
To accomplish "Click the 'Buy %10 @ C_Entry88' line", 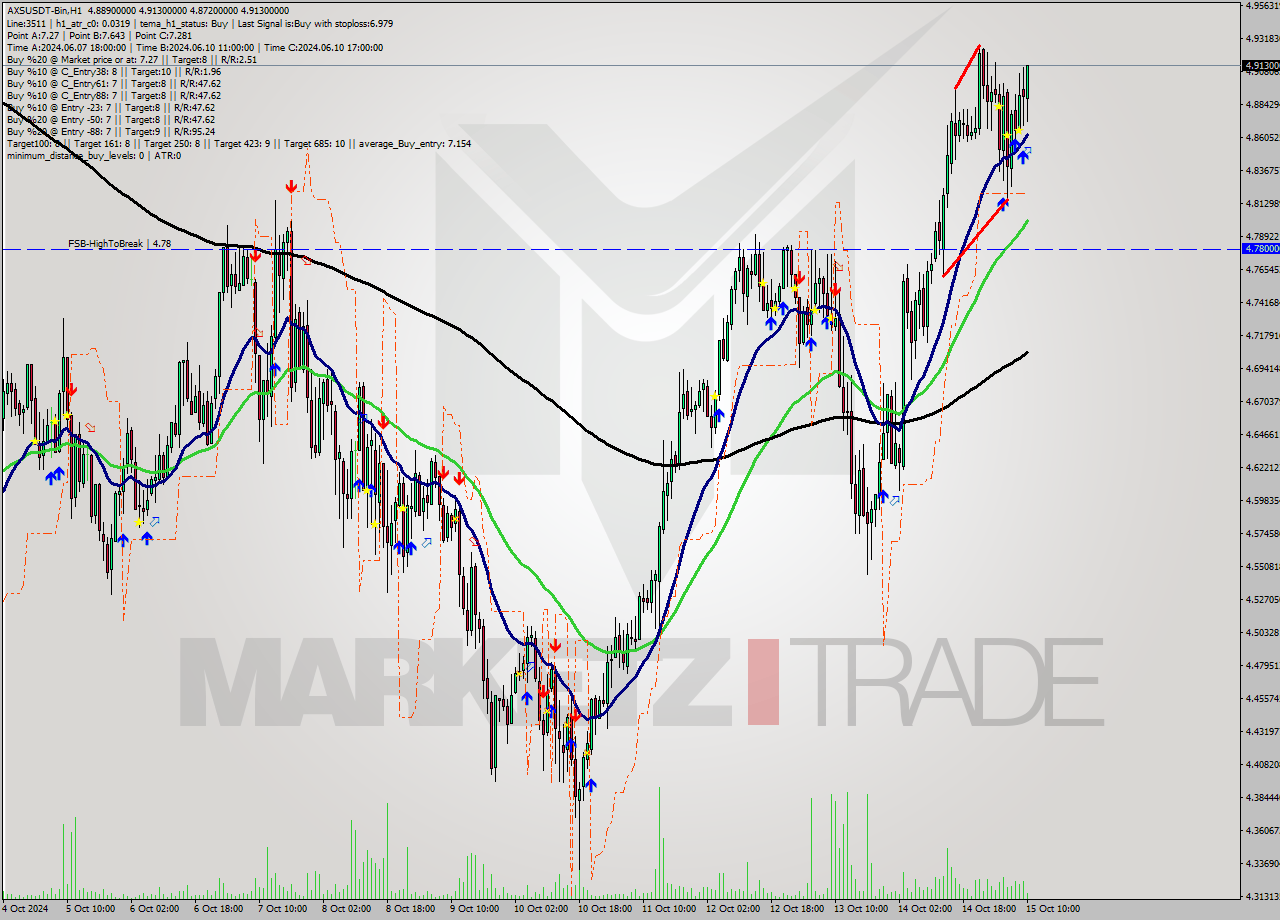I will click(113, 95).
